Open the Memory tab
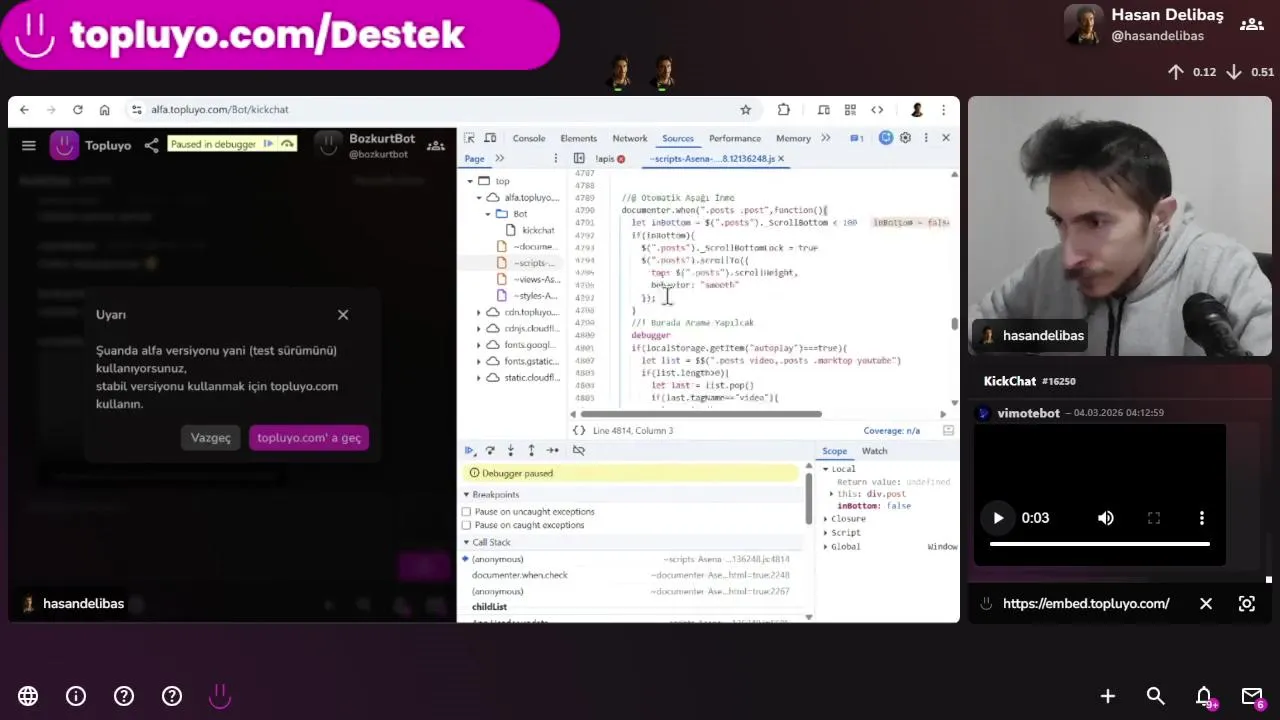The image size is (1280, 720). pyautogui.click(x=793, y=138)
